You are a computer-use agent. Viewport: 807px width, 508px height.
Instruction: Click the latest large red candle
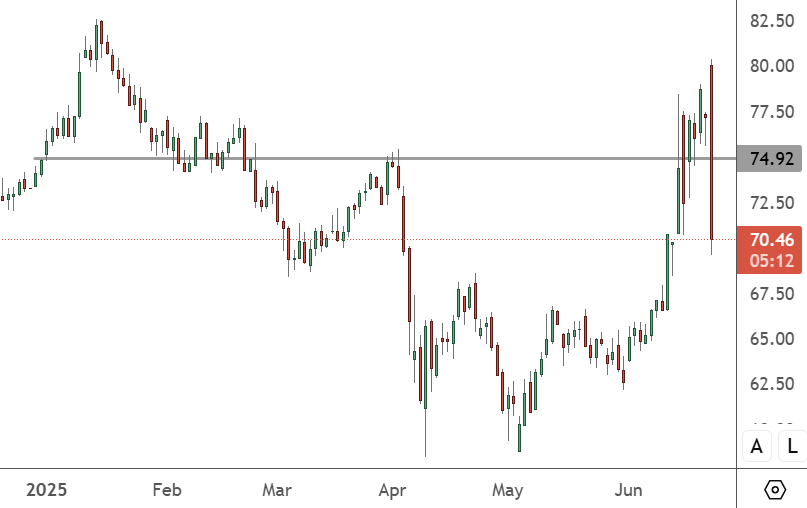point(711,150)
